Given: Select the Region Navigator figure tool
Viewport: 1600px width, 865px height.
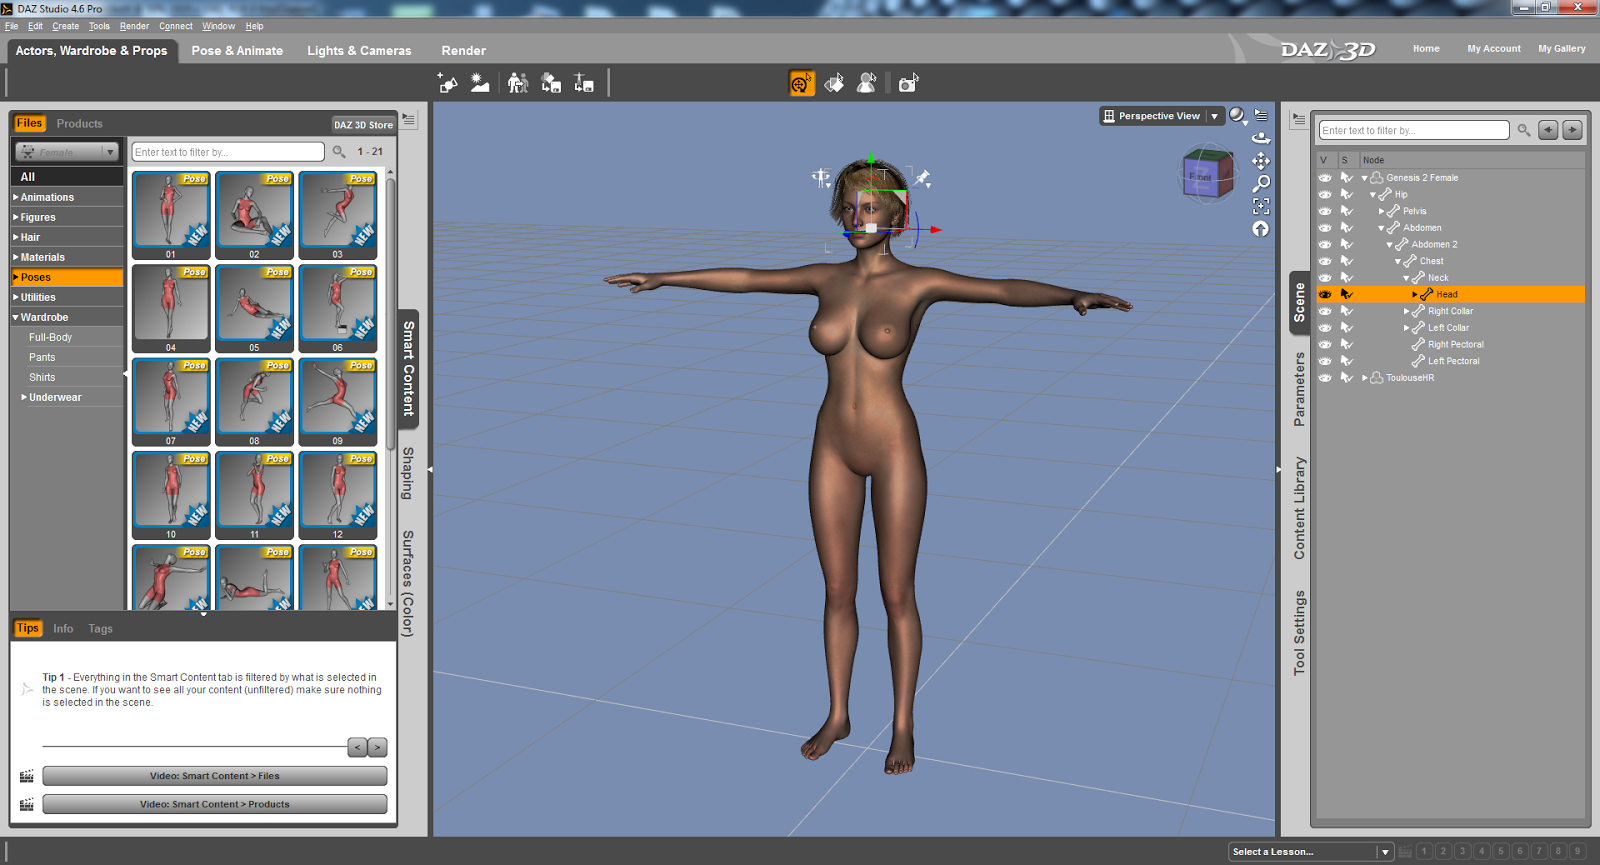Looking at the screenshot, I should 867,83.
